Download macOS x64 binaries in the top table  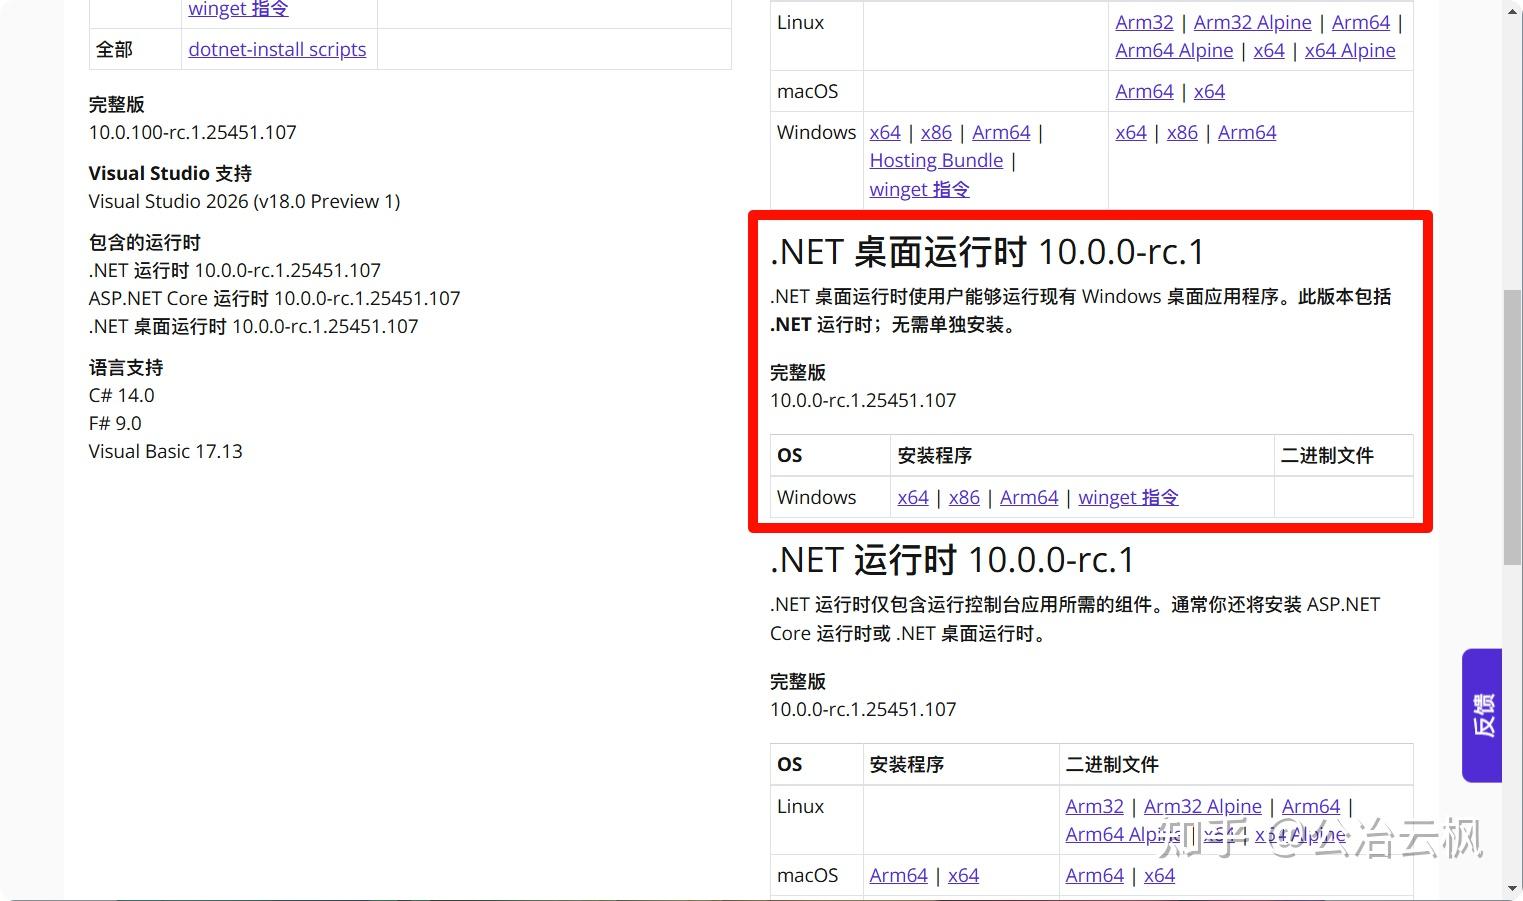(x=1209, y=91)
